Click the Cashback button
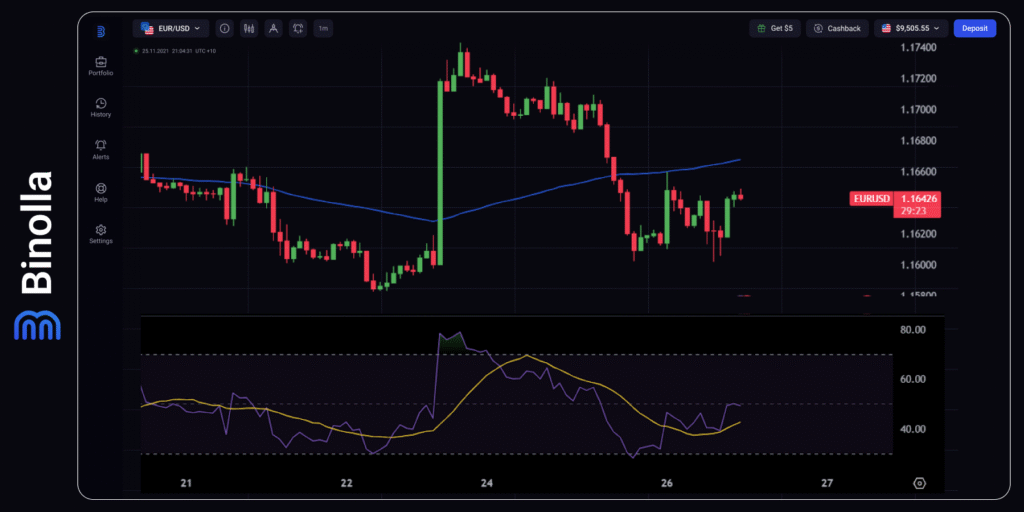This screenshot has height=512, width=1024. [838, 29]
